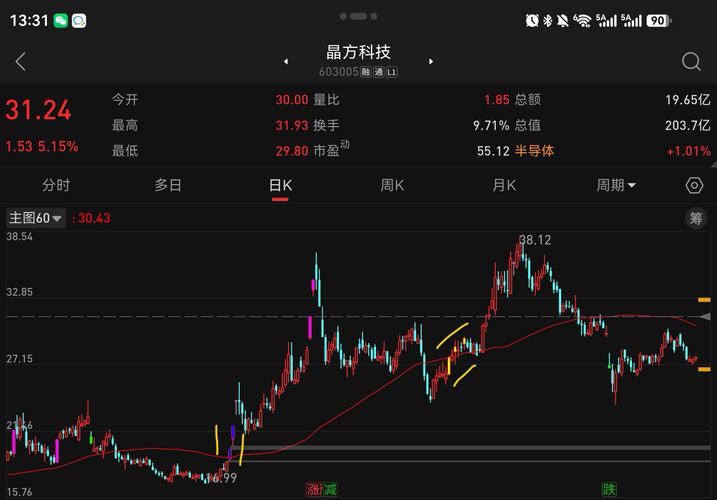Tap the WeChat status bar icon
This screenshot has height=500, width=717.
(x=61, y=21)
